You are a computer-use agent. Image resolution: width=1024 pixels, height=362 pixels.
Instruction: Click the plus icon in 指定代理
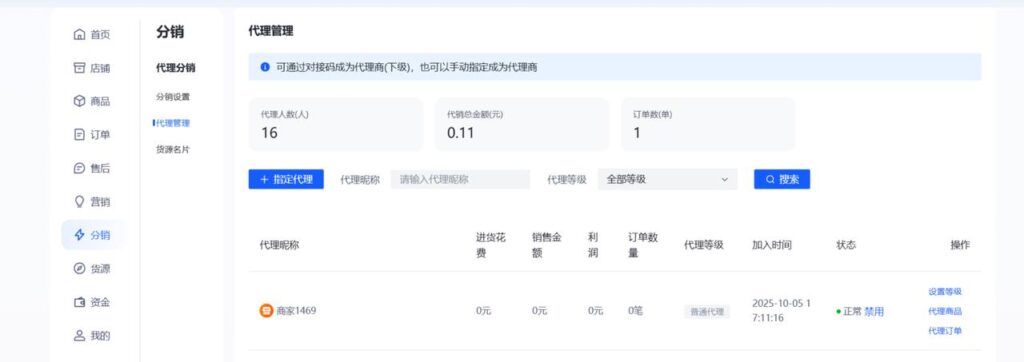tap(264, 180)
